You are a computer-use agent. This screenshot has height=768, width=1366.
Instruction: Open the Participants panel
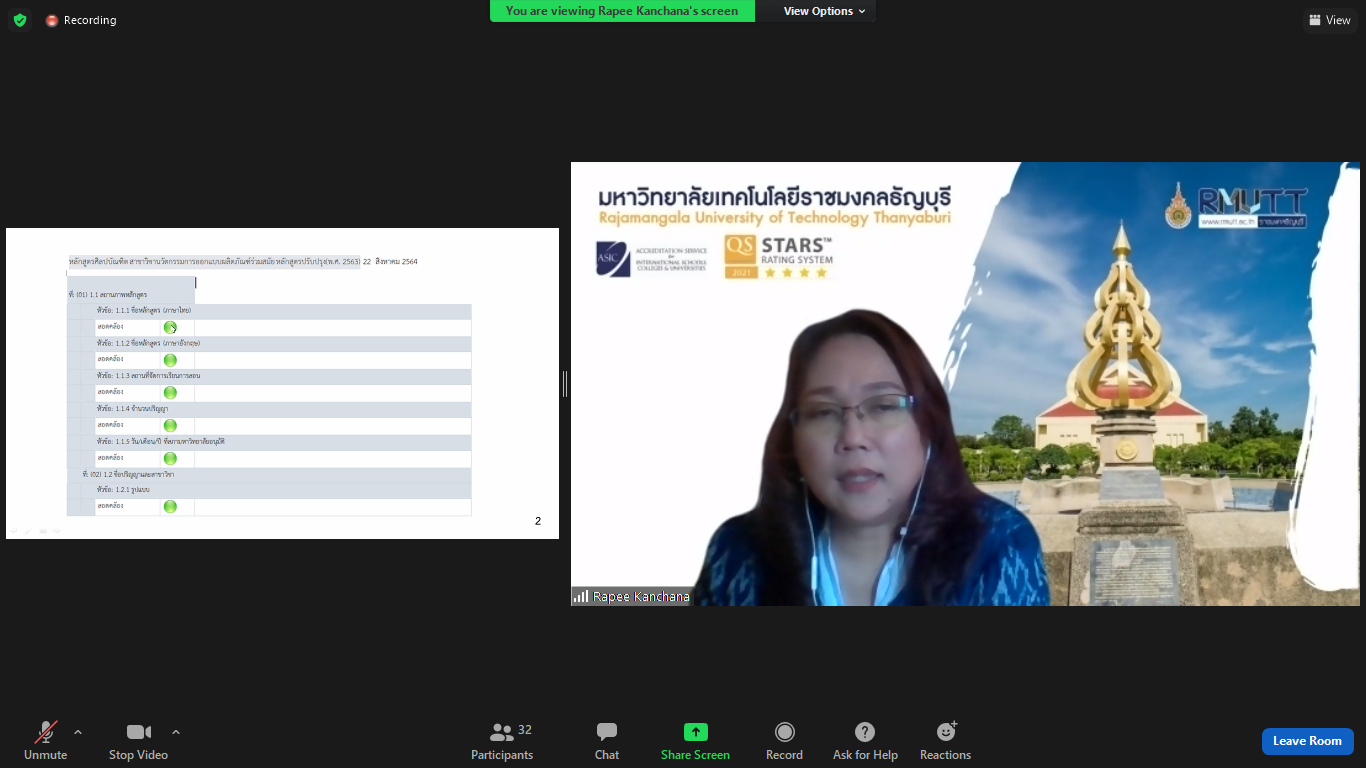502,741
